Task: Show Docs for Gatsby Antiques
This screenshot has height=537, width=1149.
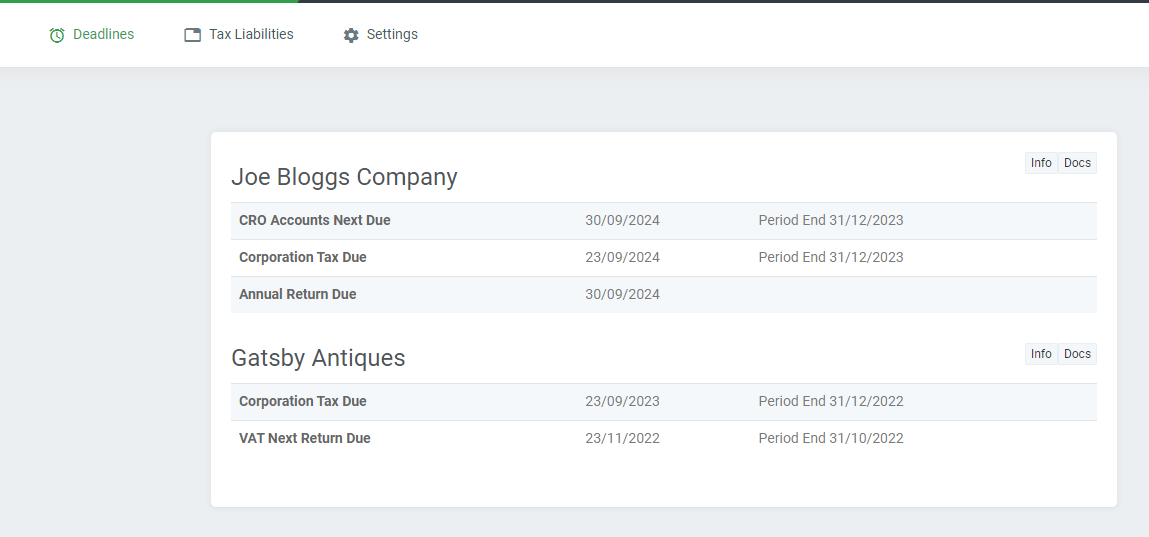Action: point(1077,354)
